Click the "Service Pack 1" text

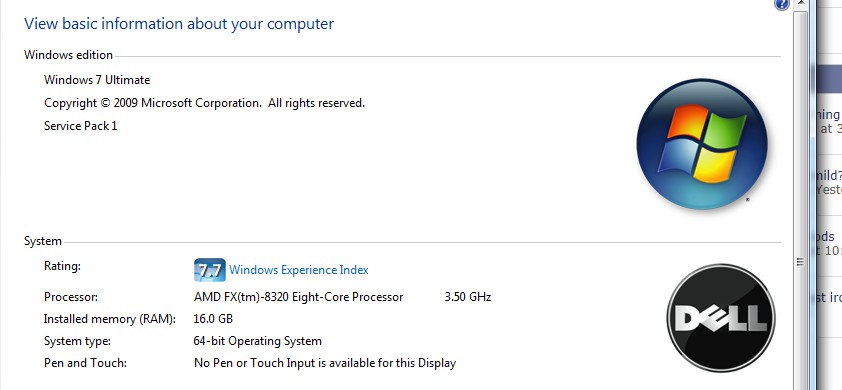(x=81, y=126)
